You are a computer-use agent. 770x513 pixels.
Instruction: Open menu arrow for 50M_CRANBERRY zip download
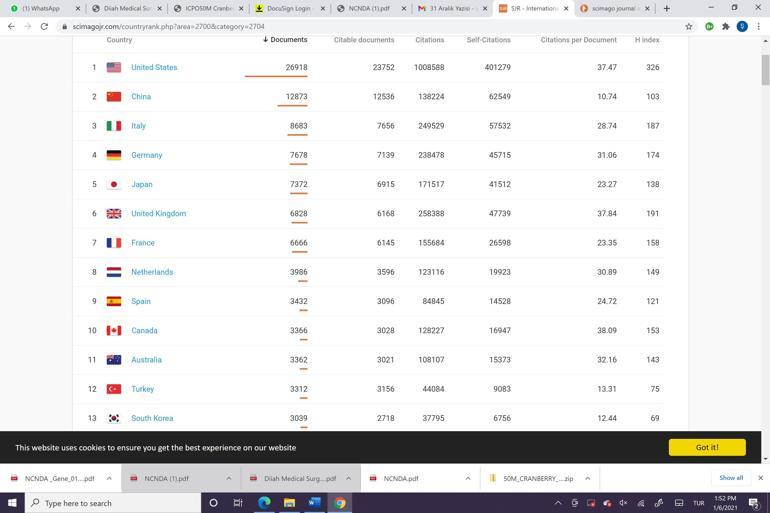(587, 478)
